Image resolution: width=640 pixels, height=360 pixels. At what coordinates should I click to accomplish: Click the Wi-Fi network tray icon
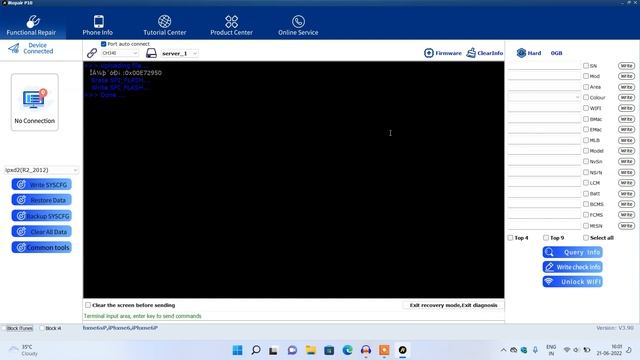[567, 350]
